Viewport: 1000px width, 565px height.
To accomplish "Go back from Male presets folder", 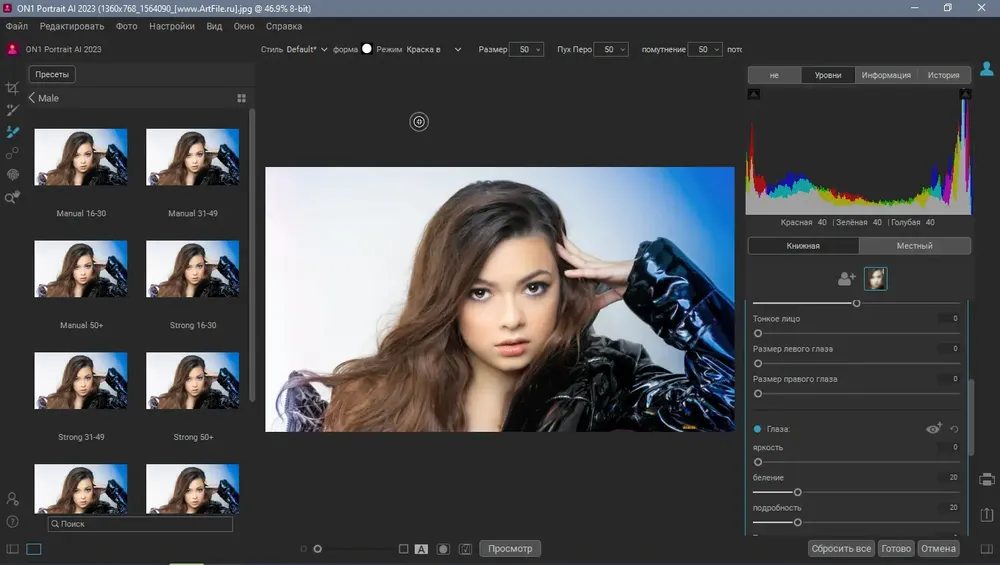I will pos(32,98).
